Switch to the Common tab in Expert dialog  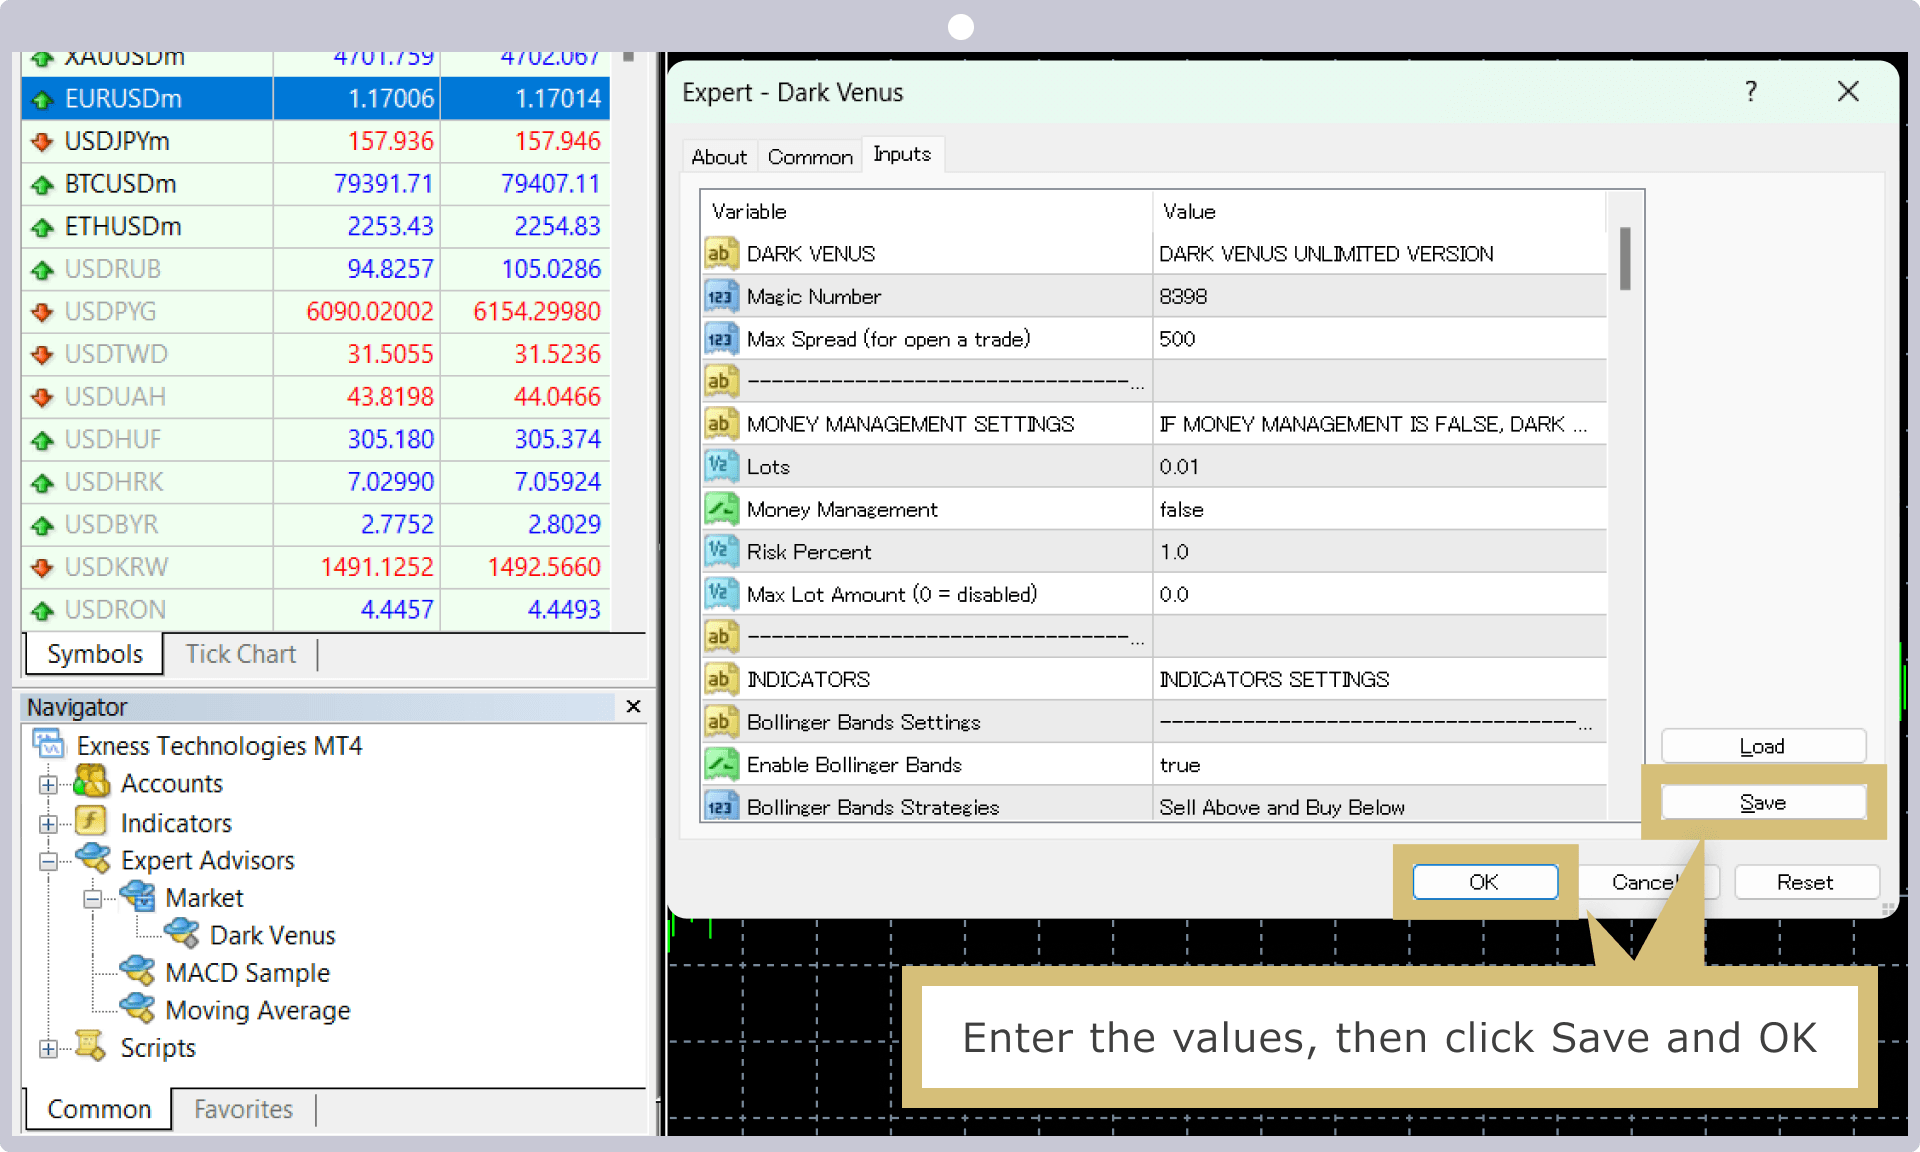click(x=810, y=157)
